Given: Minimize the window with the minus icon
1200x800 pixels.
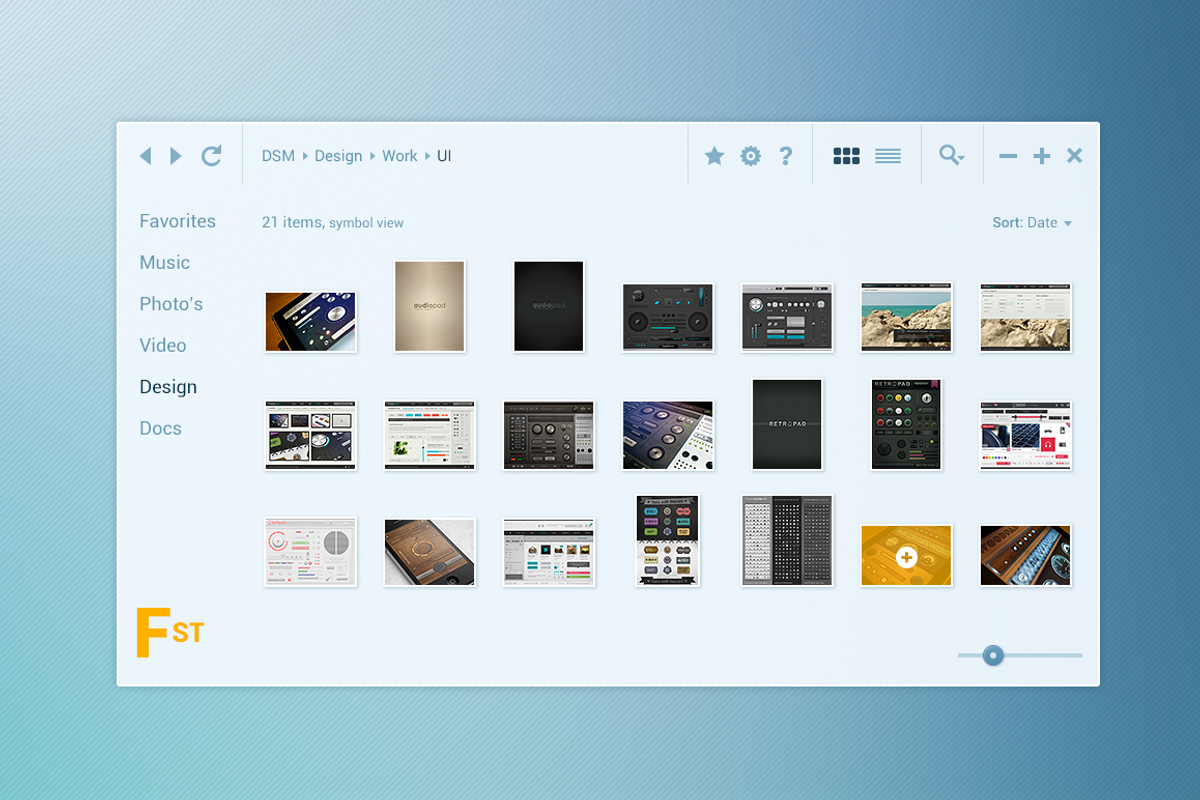Looking at the screenshot, I should 1008,156.
